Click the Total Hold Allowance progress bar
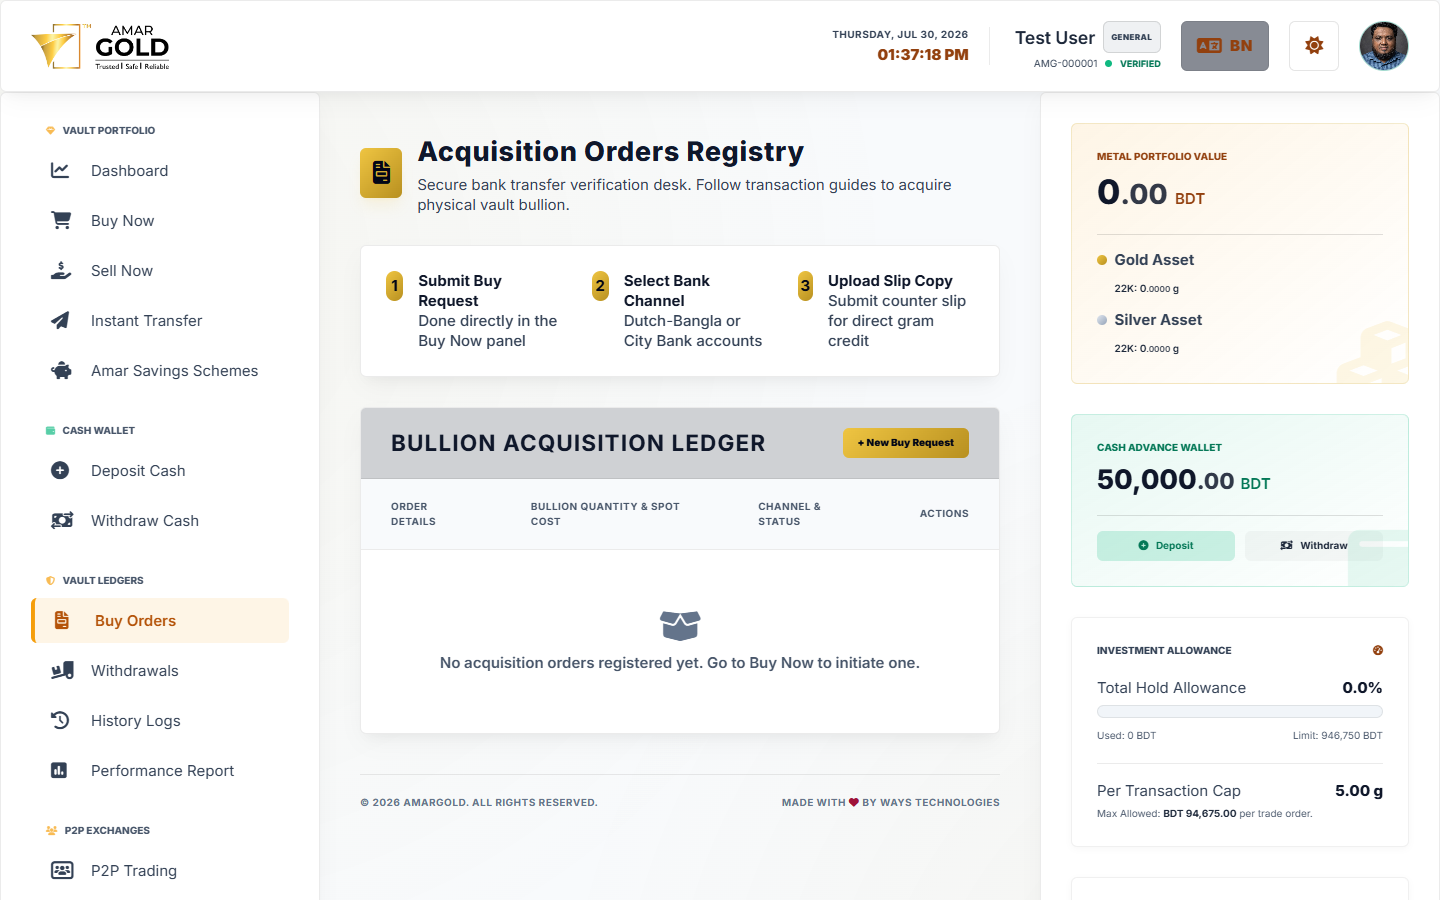Image resolution: width=1440 pixels, height=900 pixels. click(x=1240, y=712)
